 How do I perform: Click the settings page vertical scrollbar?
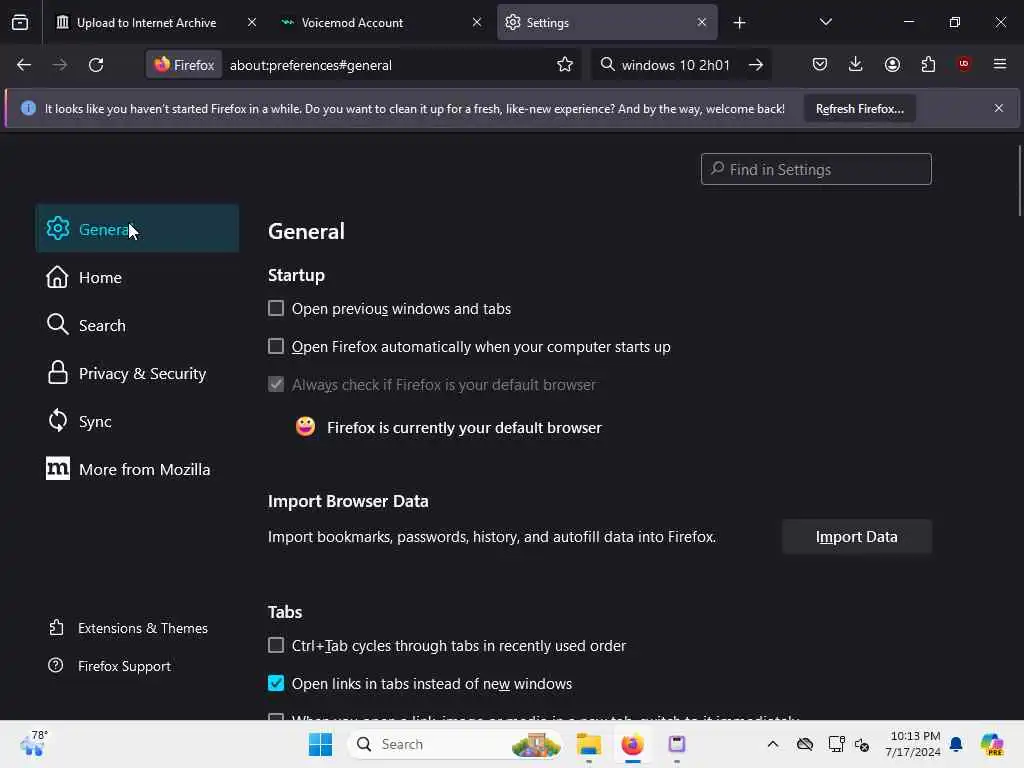coord(1019,181)
